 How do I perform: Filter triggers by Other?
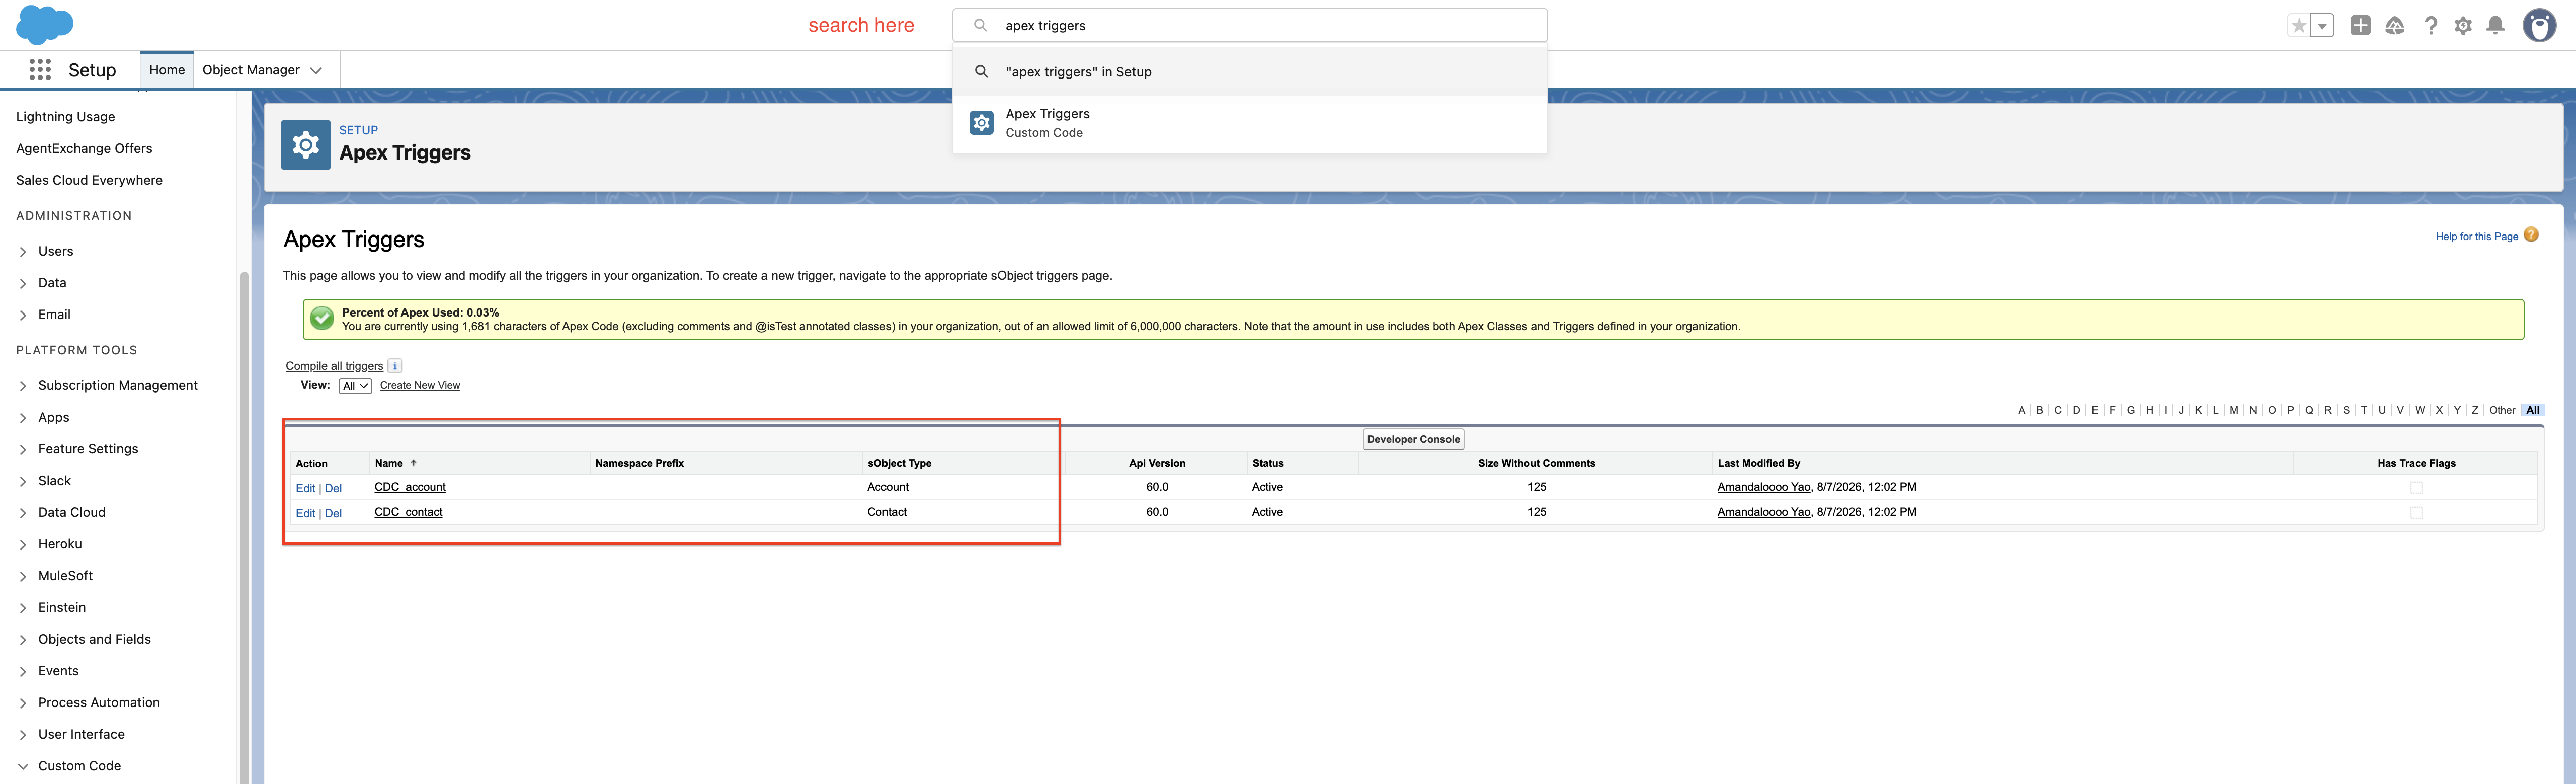[2502, 410]
